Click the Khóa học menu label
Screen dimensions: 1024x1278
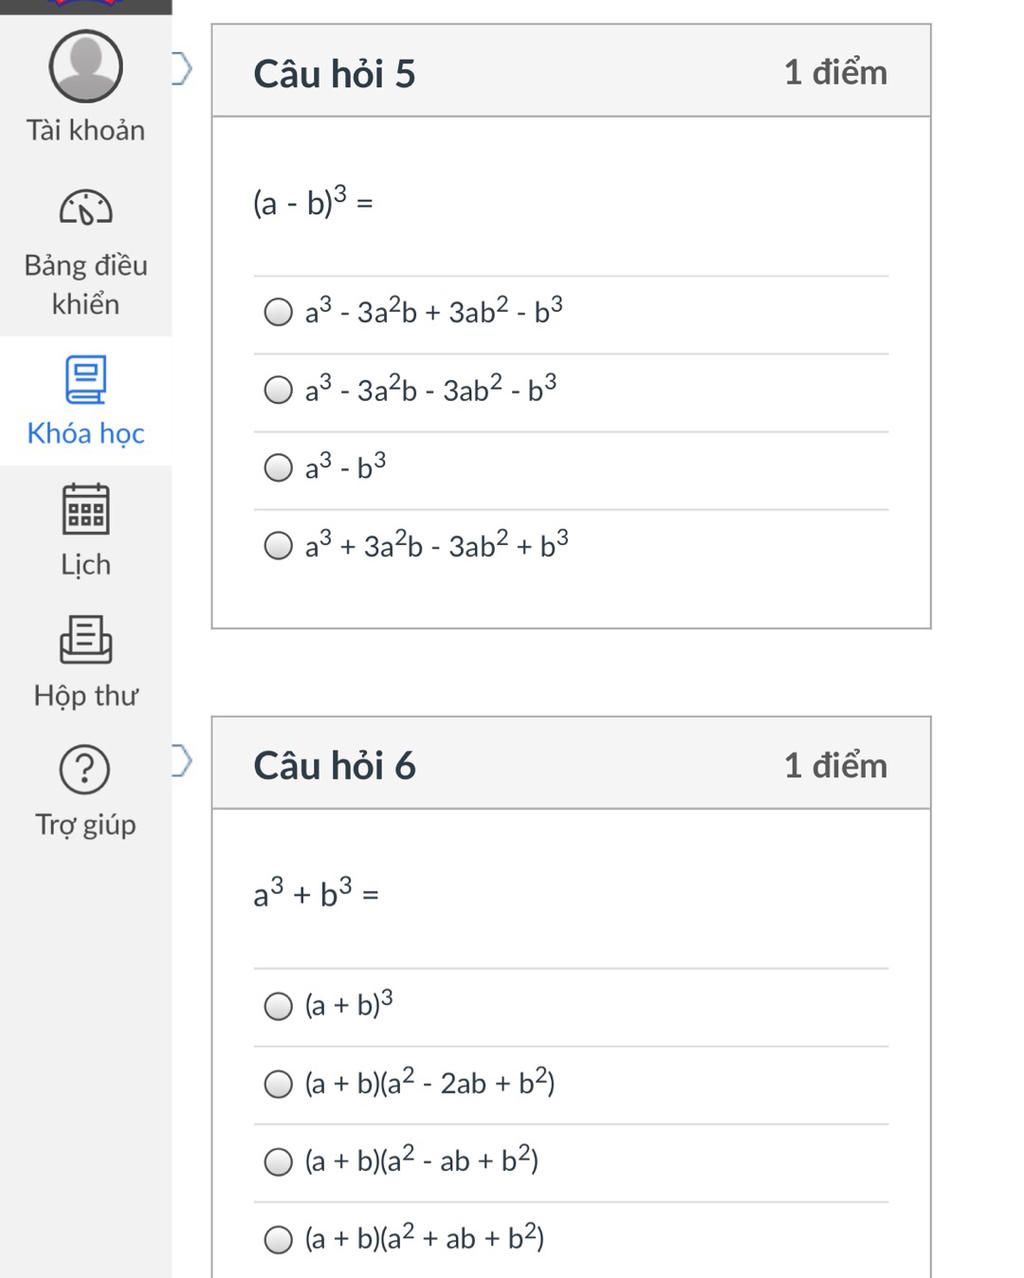click(x=86, y=433)
